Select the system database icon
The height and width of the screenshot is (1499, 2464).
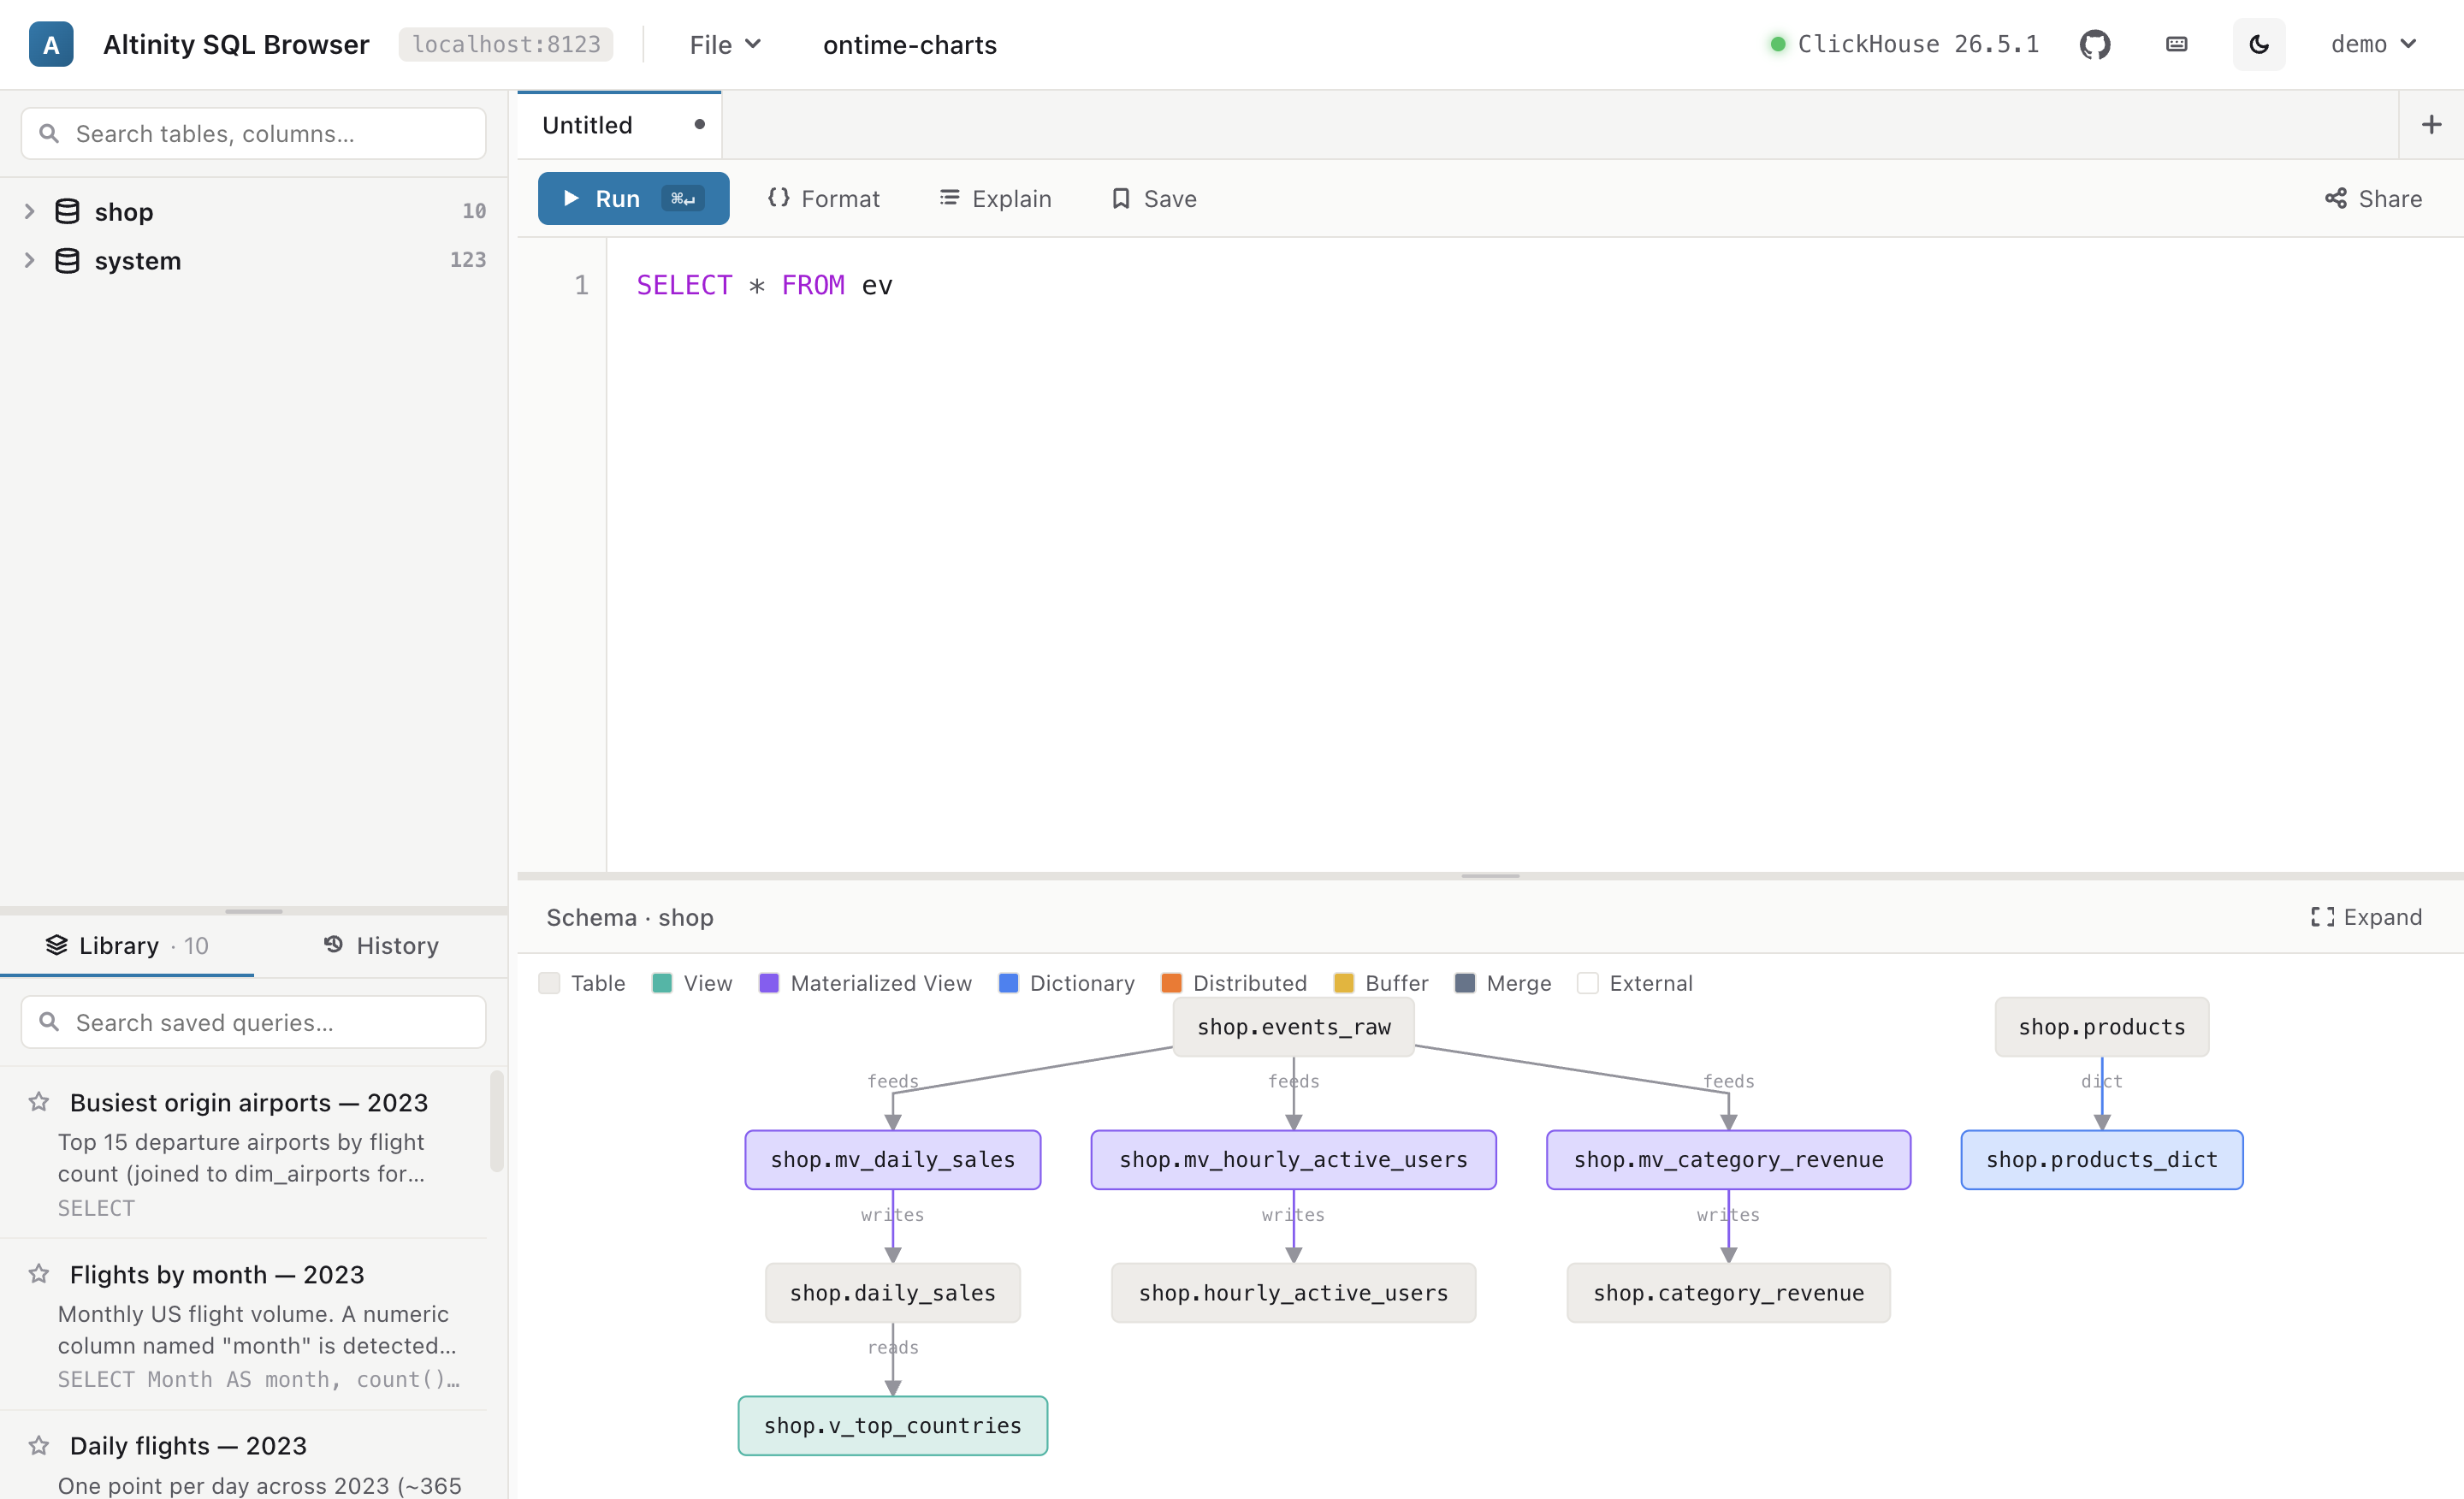click(67, 260)
